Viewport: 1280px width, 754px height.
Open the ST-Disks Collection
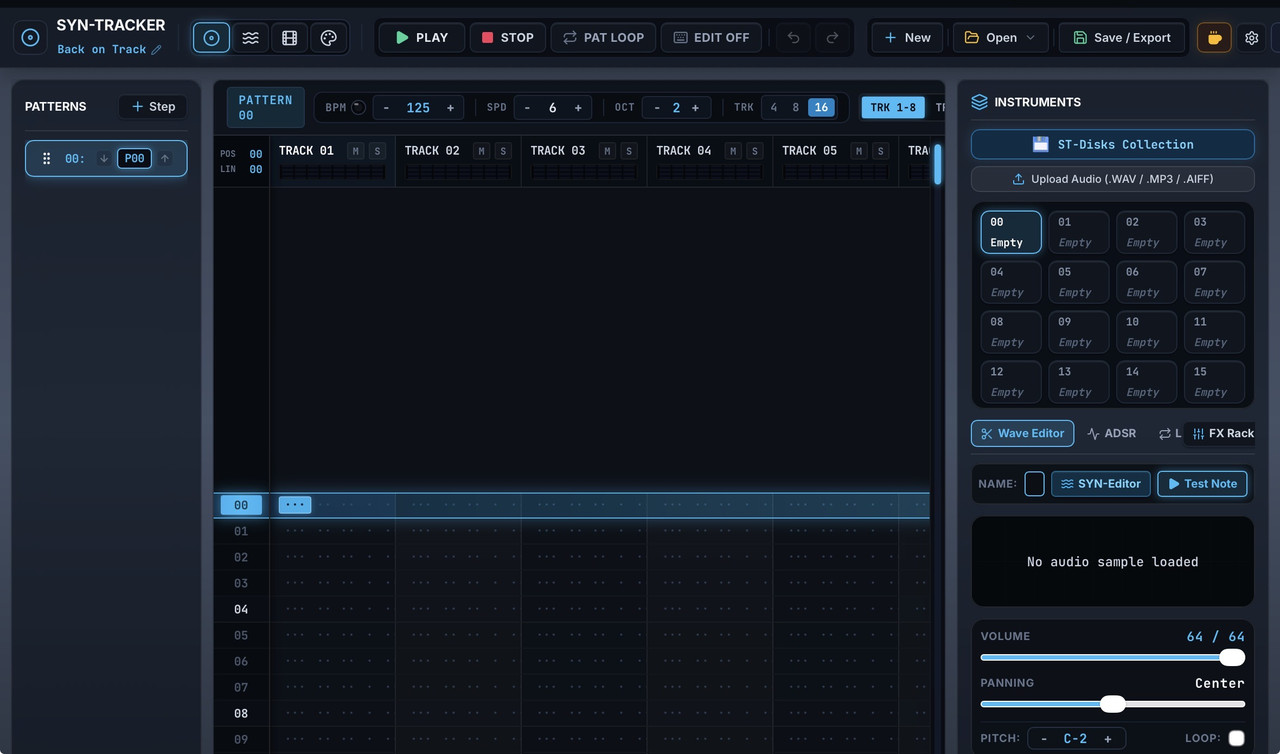click(1113, 144)
